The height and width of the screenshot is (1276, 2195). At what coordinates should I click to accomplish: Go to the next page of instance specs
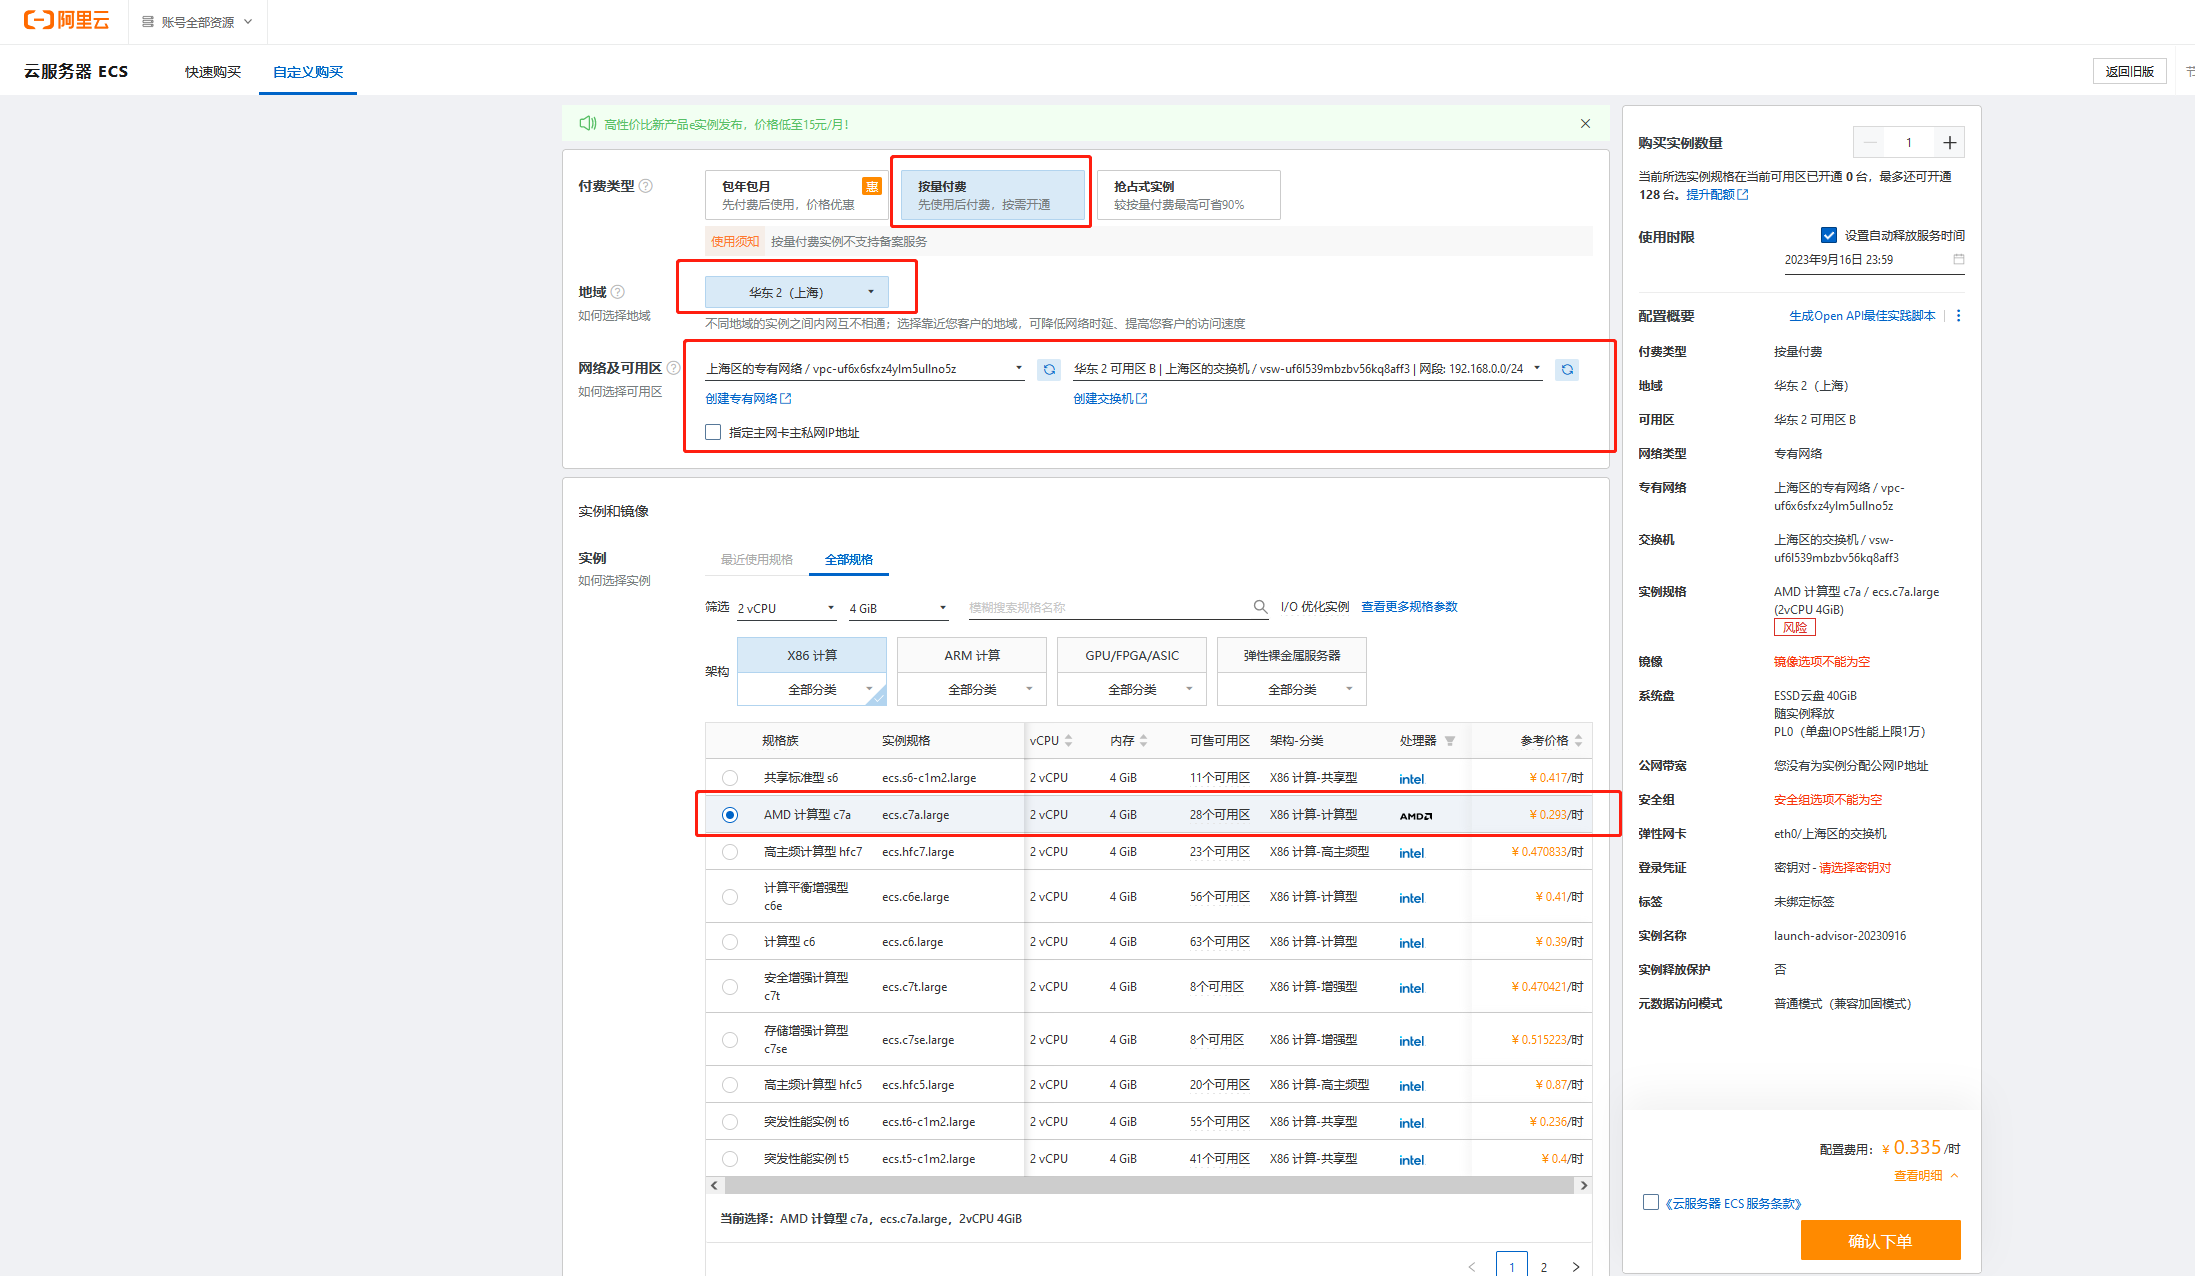tap(1576, 1267)
